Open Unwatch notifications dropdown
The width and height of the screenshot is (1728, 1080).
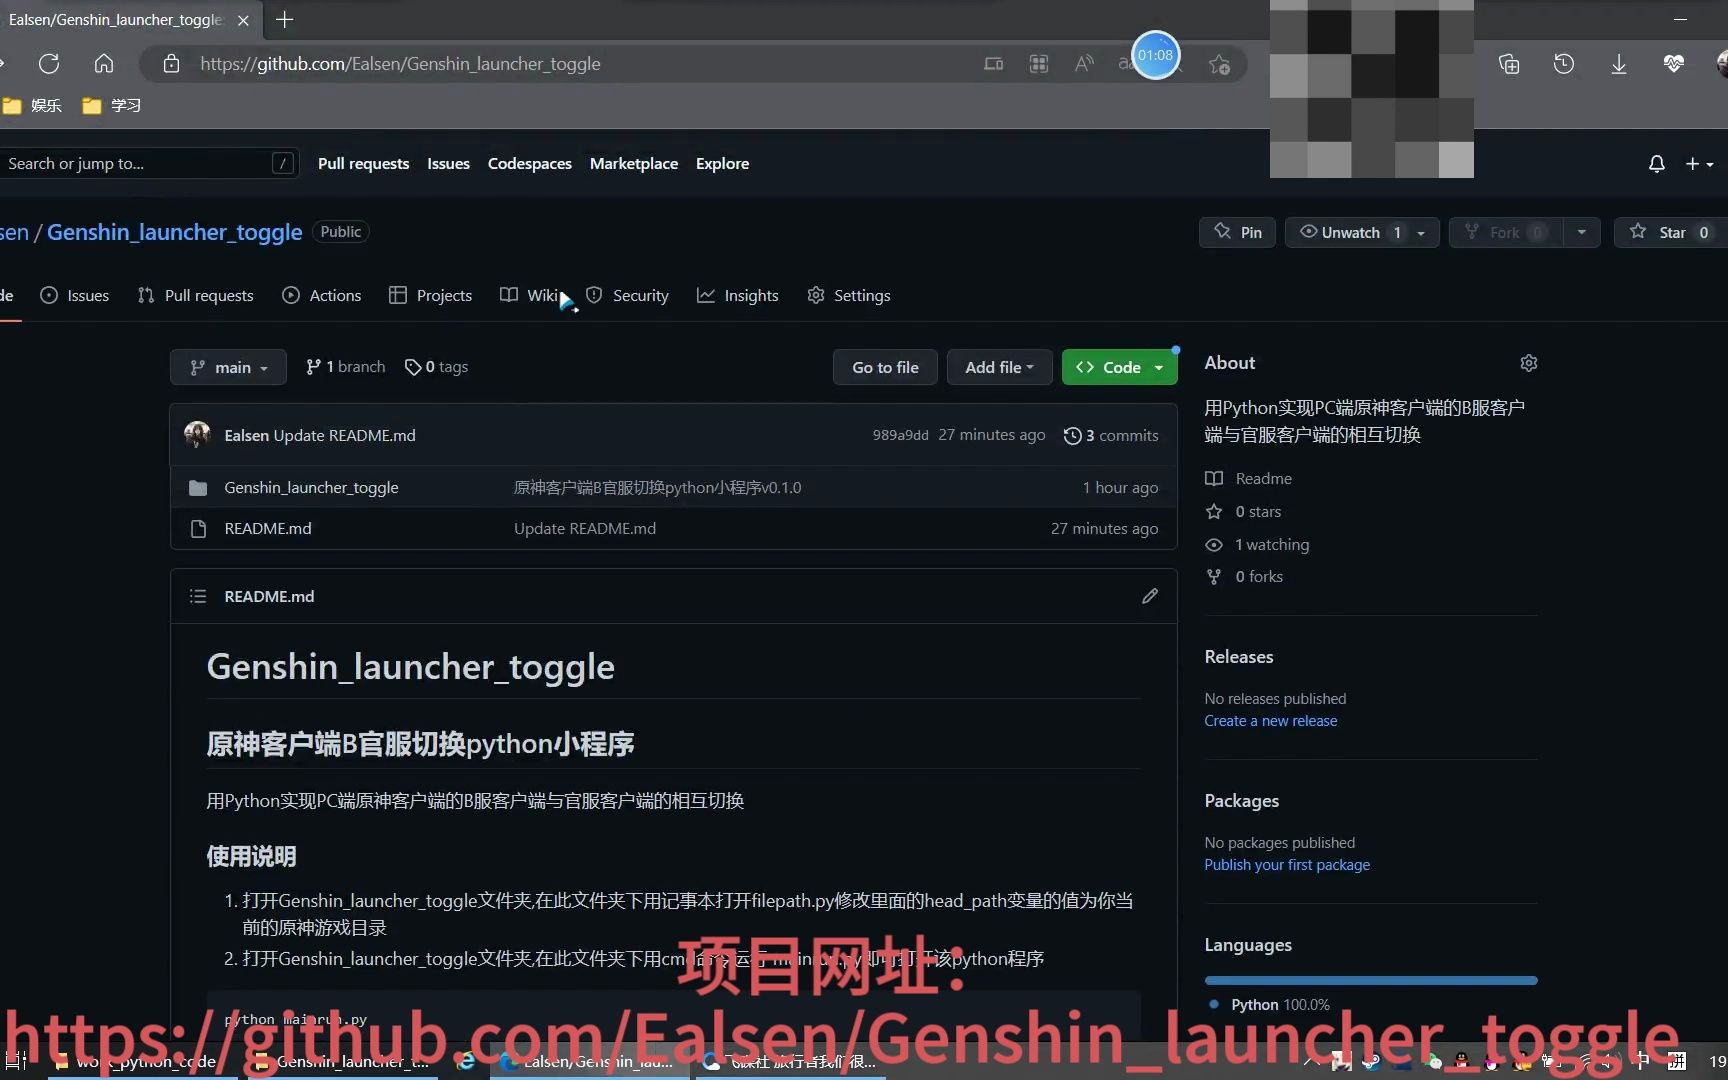[x=1362, y=232]
